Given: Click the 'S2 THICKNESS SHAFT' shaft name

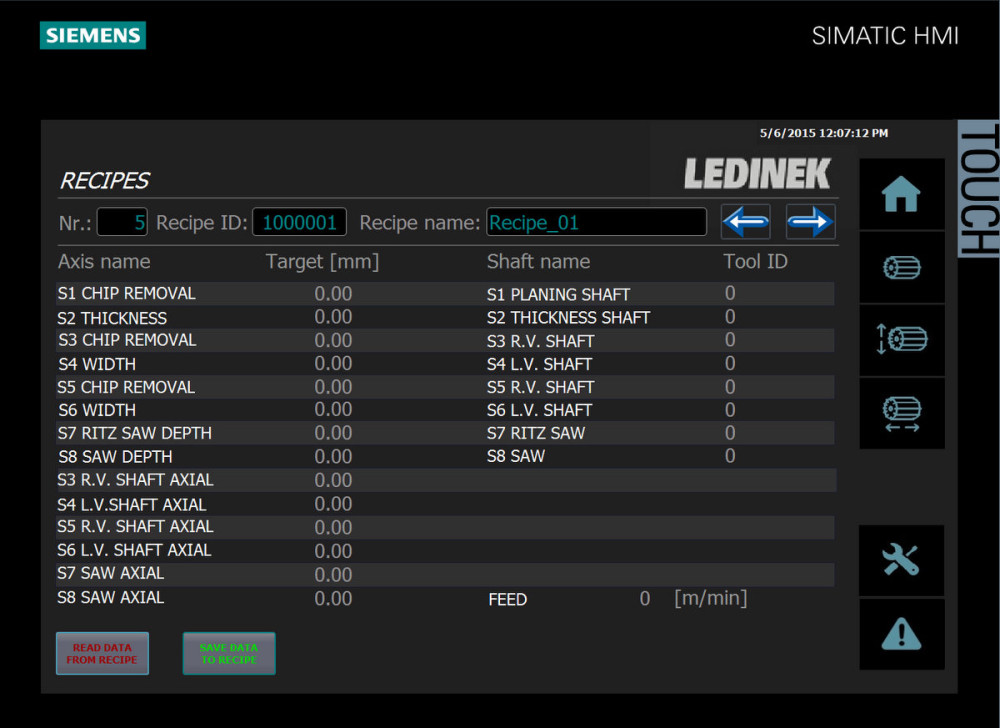Looking at the screenshot, I should pos(569,317).
